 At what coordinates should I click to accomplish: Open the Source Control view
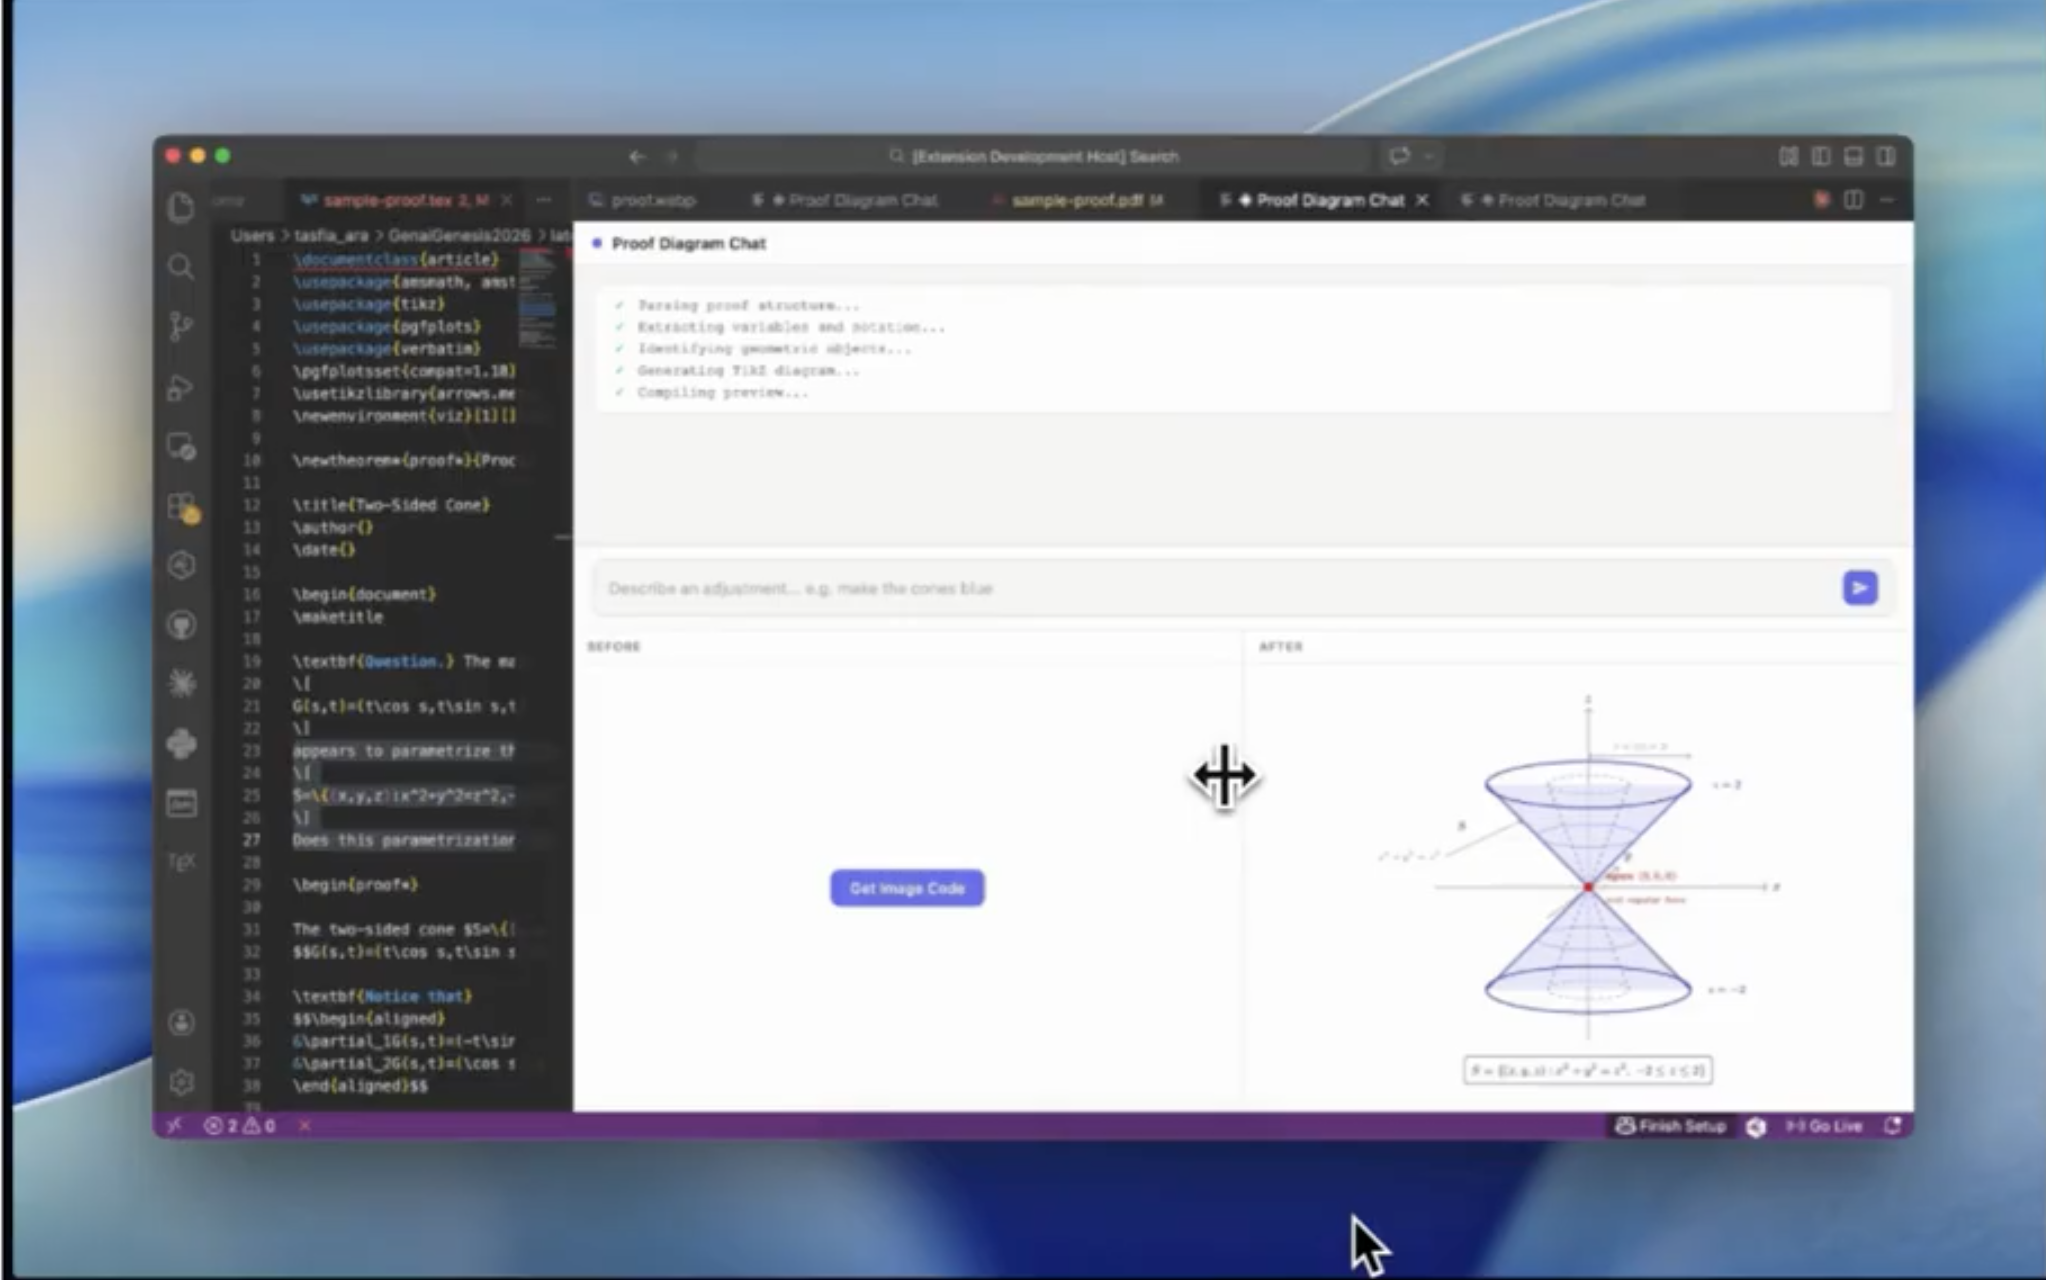[x=181, y=326]
